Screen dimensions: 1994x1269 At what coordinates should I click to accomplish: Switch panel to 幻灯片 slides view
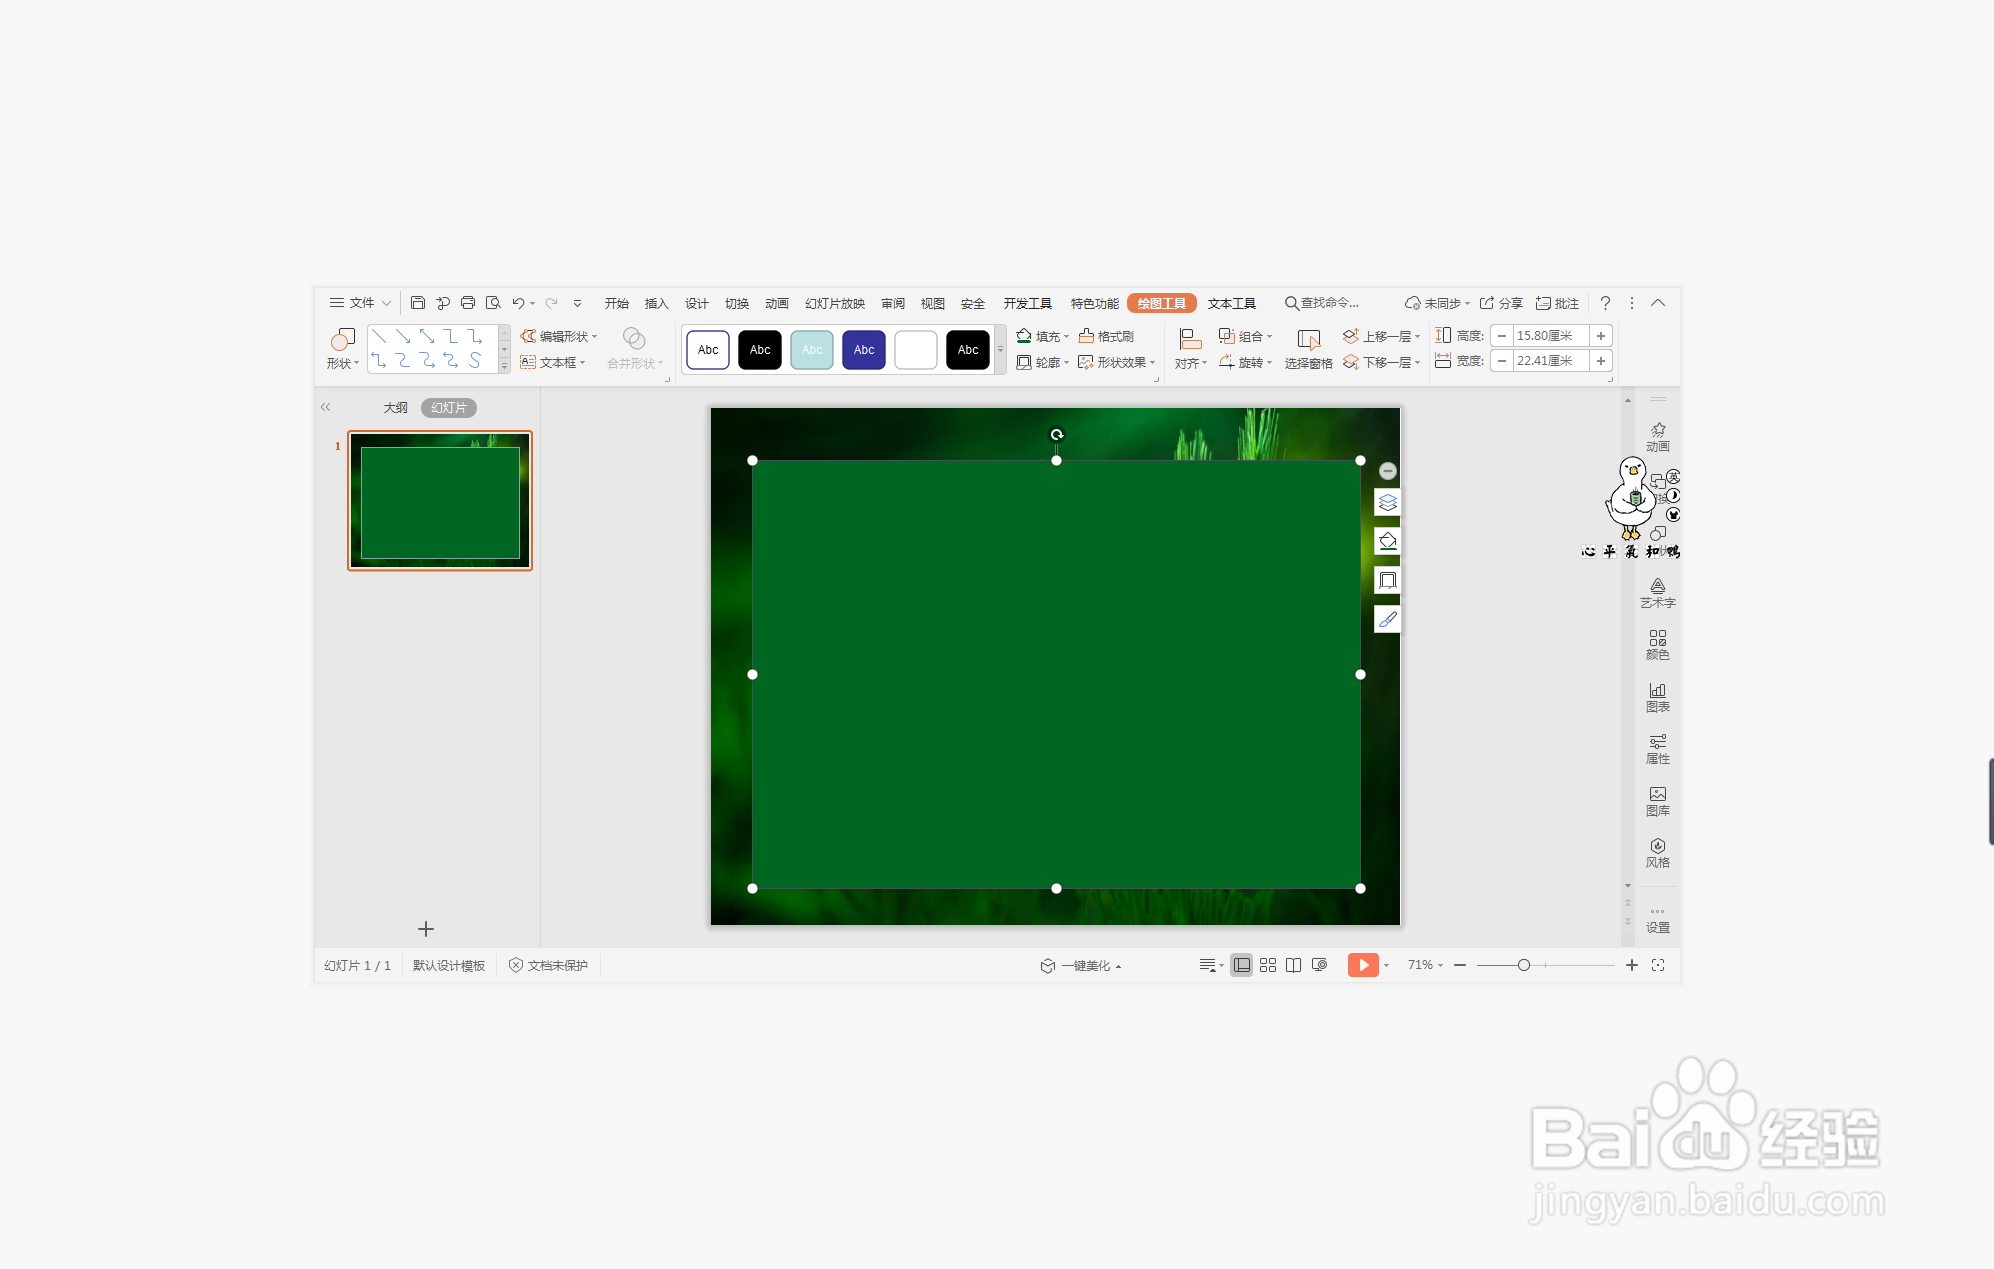[x=449, y=407]
